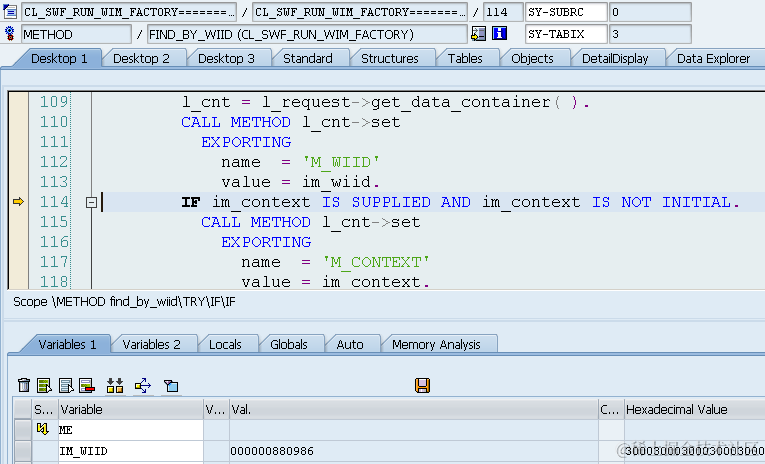The width and height of the screenshot is (765, 464).
Task: Click the gray table rows toolbar icon
Action: (65, 385)
